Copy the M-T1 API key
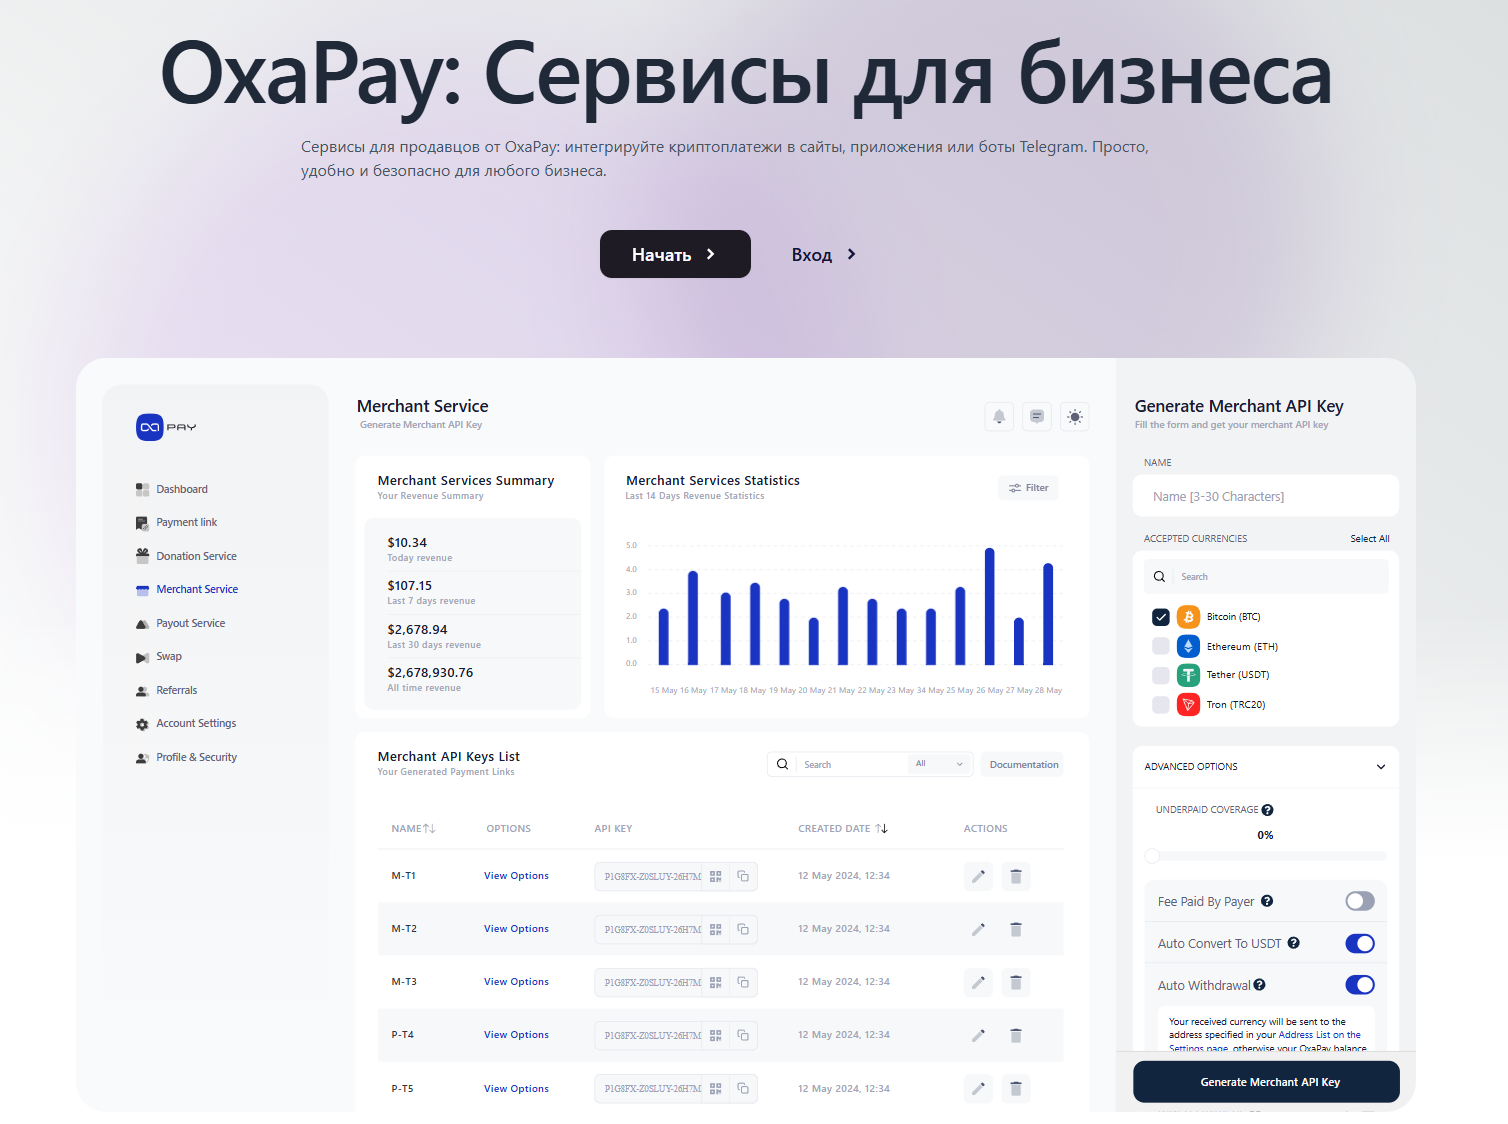 (743, 876)
